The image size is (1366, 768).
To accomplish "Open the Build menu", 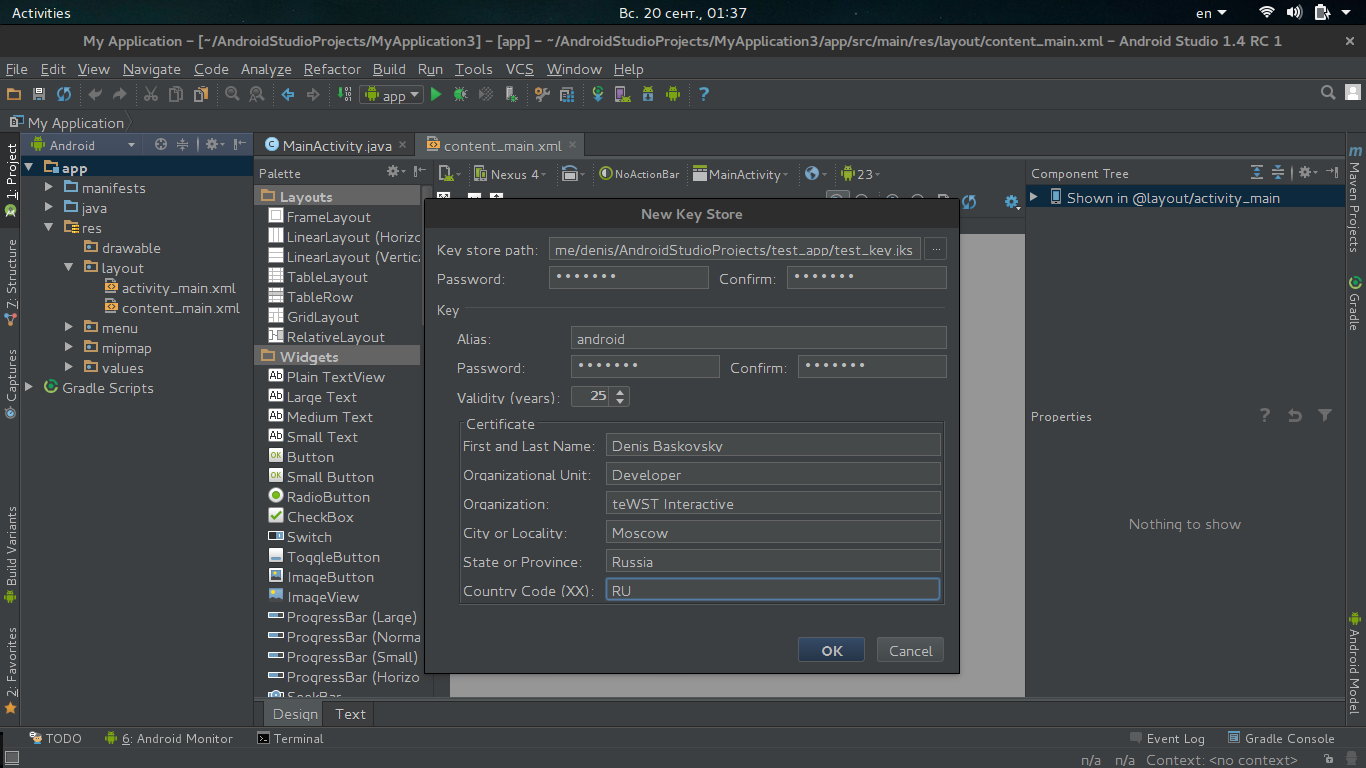I will 389,69.
